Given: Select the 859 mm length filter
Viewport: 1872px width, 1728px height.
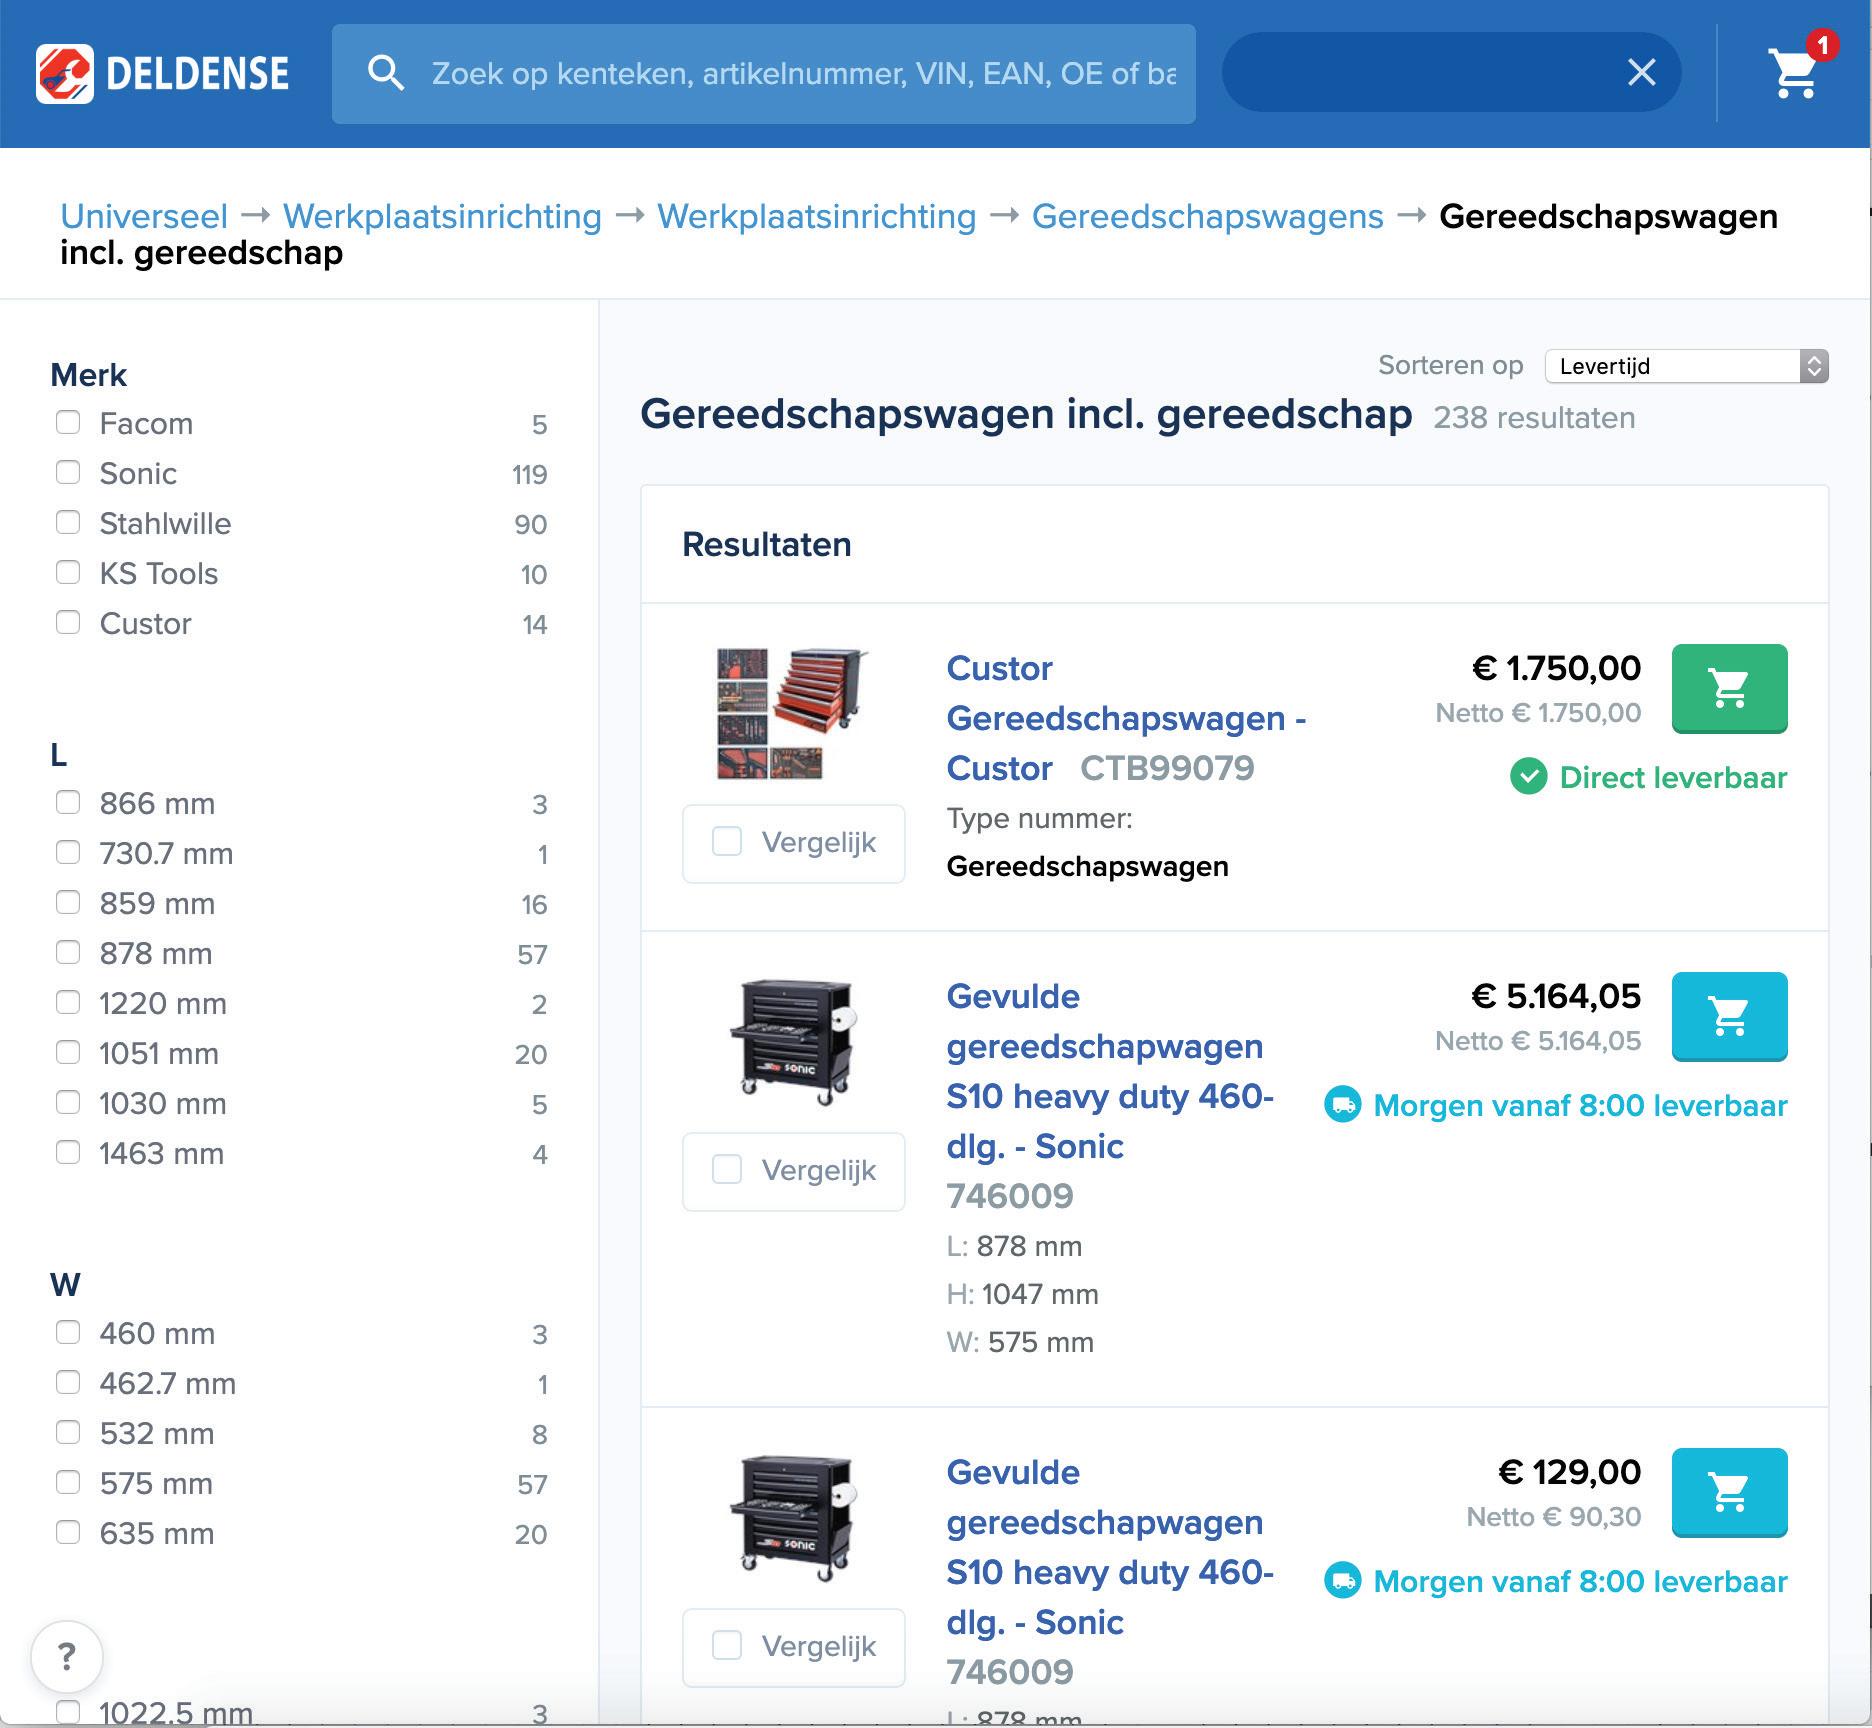Looking at the screenshot, I should (x=68, y=902).
